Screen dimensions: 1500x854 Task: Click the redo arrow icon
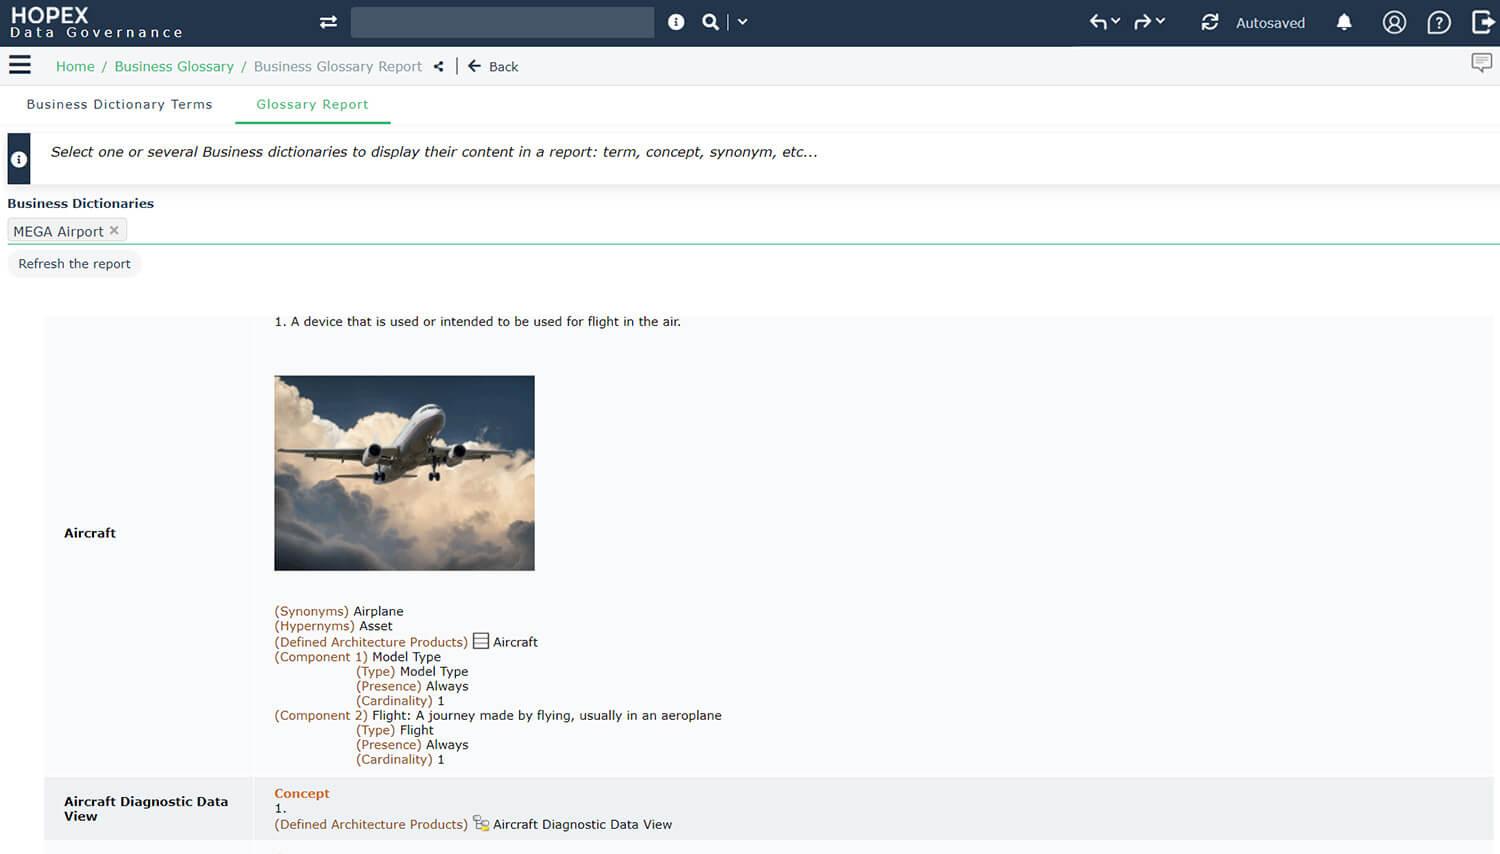(x=1143, y=22)
